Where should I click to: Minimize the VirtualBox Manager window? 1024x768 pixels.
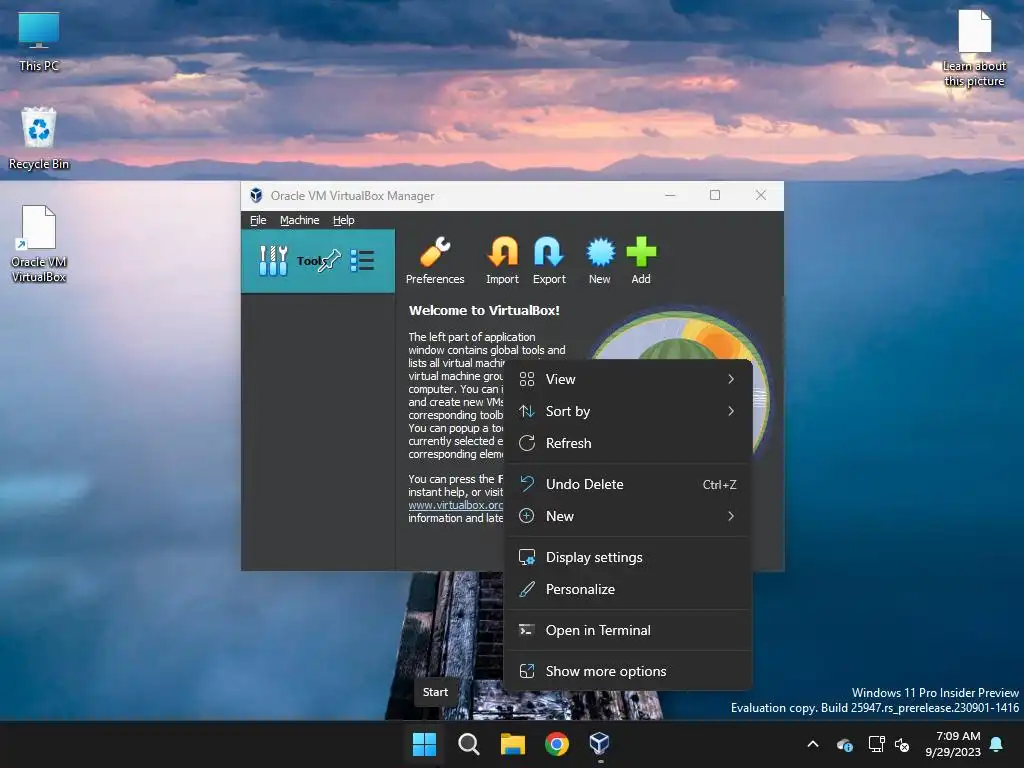pos(670,195)
